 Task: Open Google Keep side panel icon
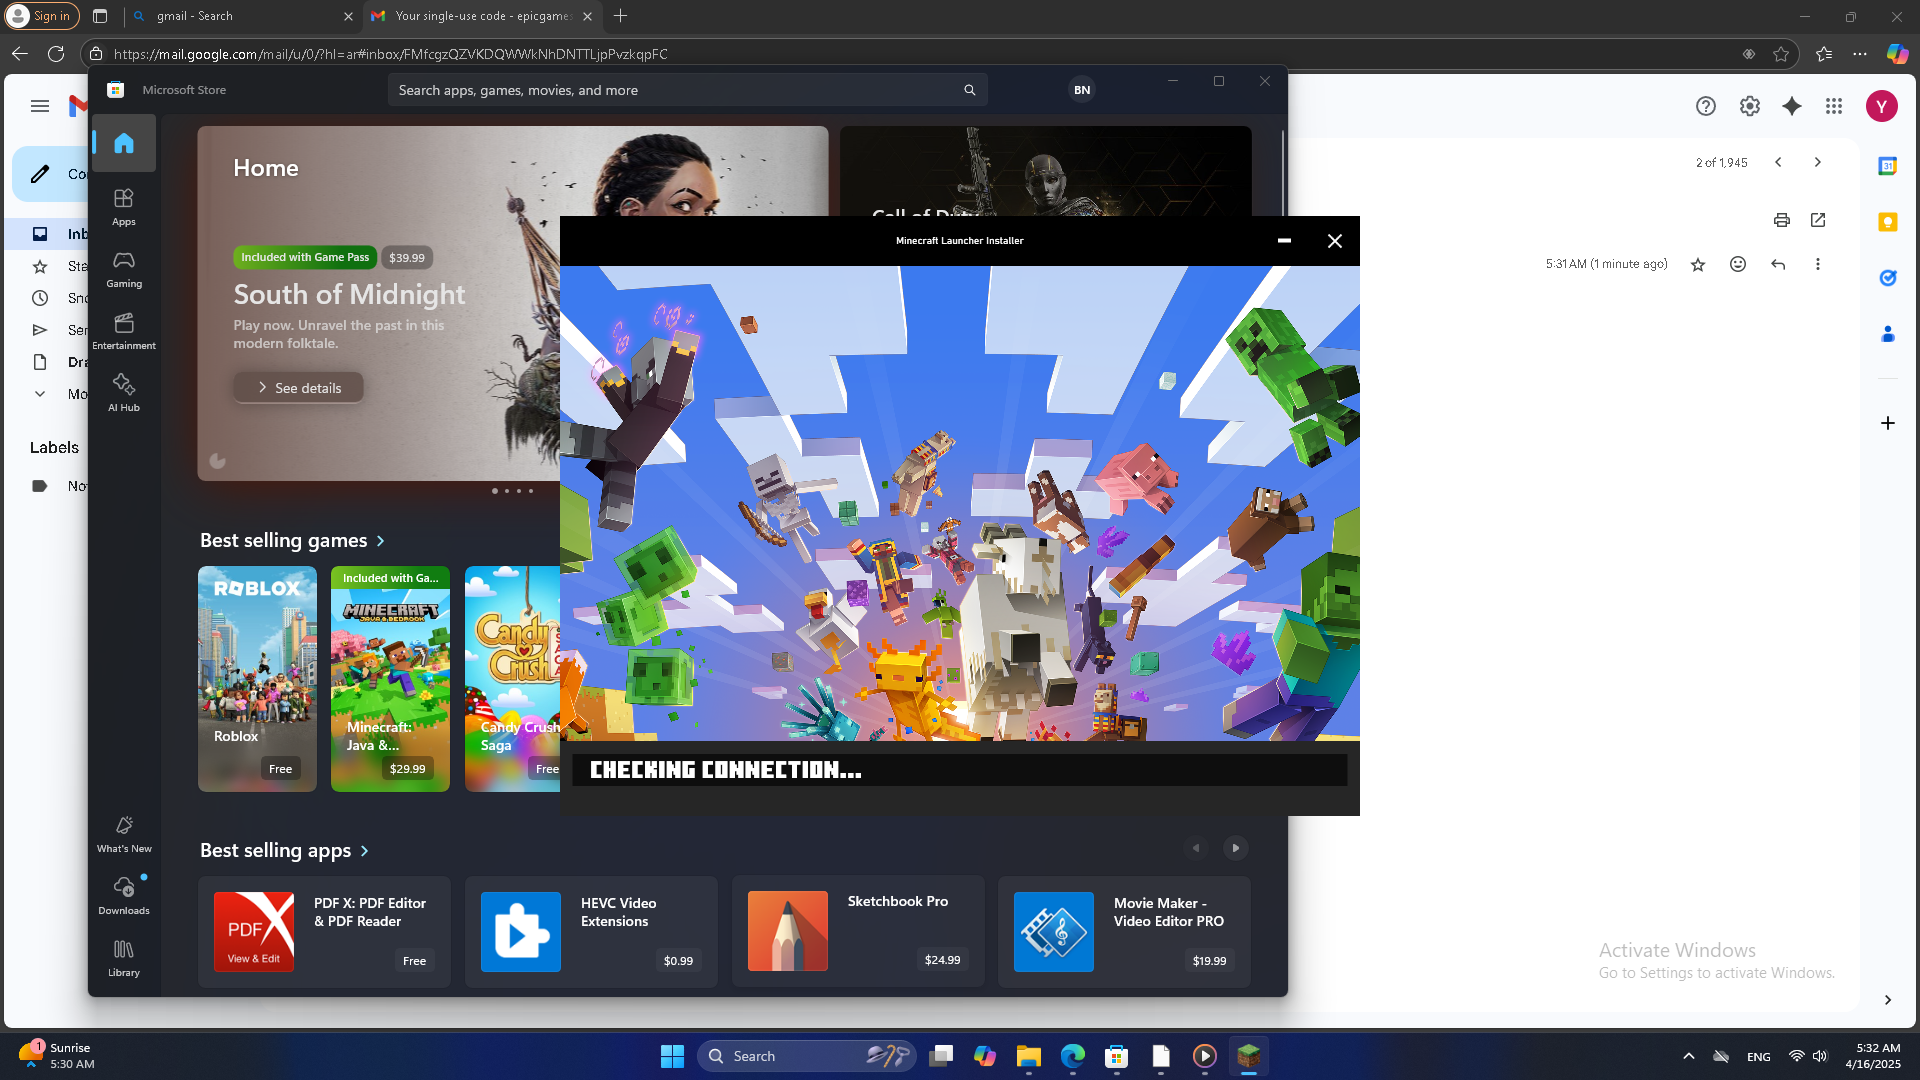click(x=1888, y=222)
